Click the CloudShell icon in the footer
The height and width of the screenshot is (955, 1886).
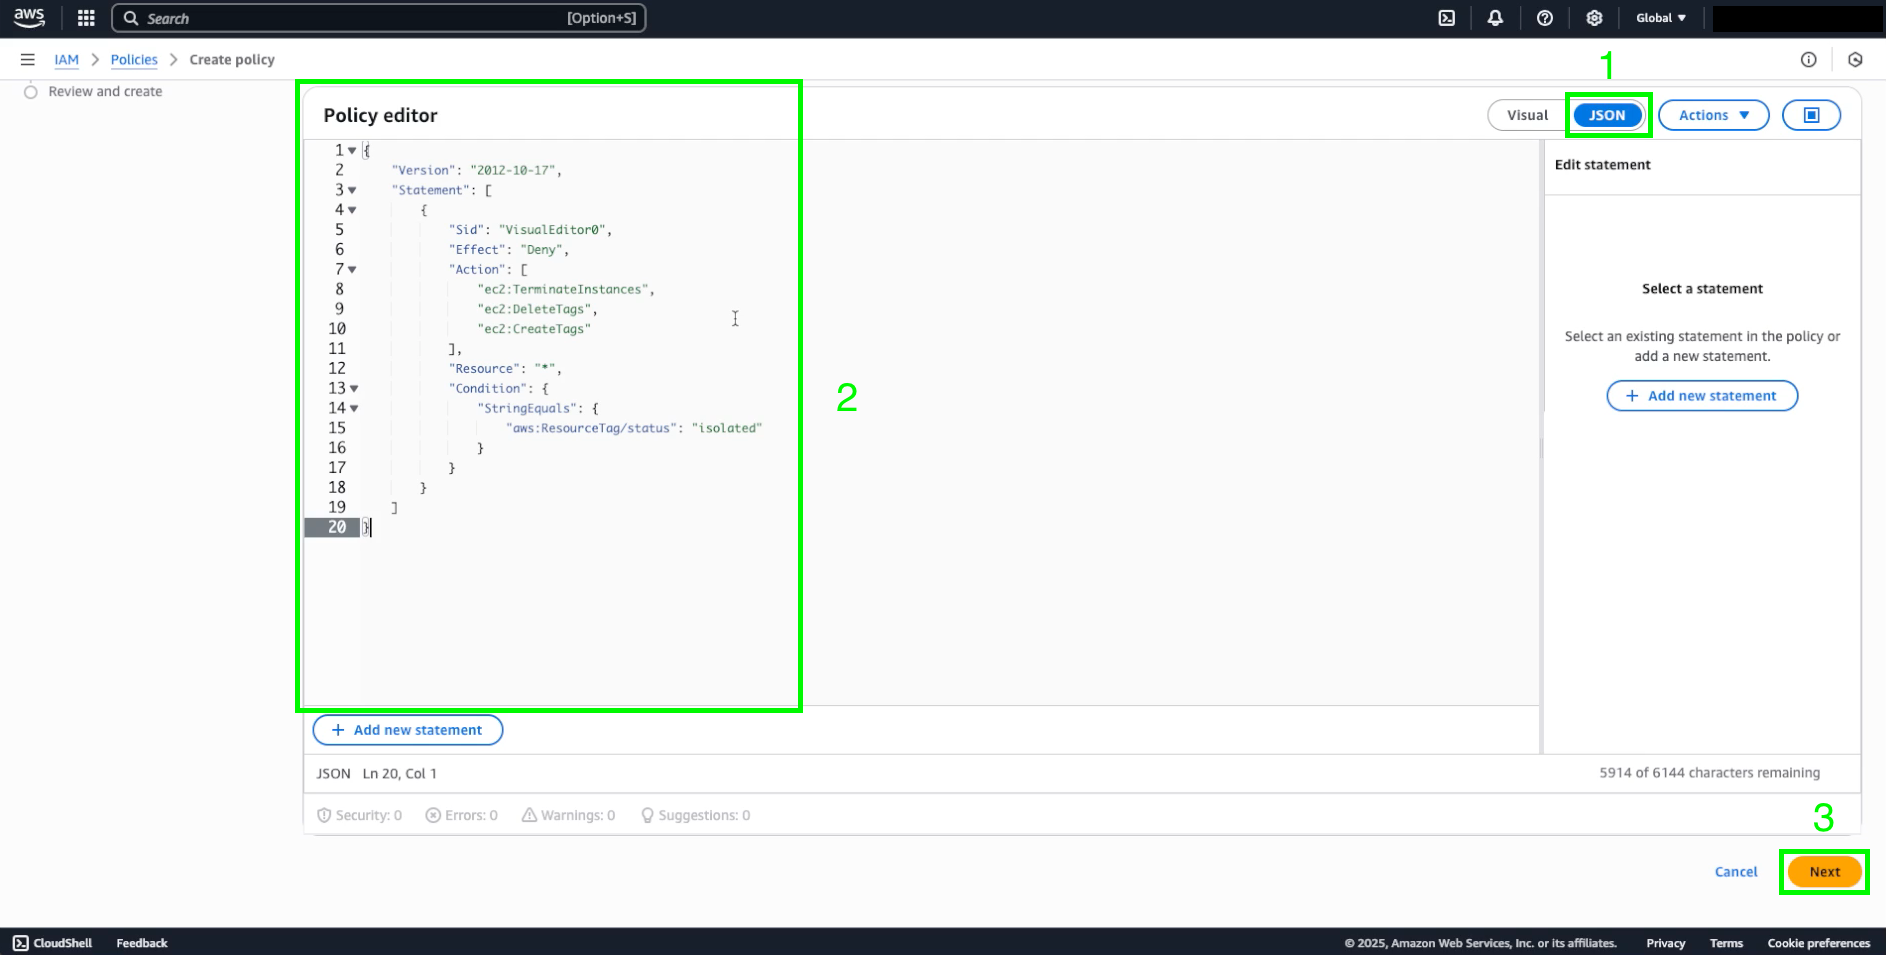tap(20, 943)
